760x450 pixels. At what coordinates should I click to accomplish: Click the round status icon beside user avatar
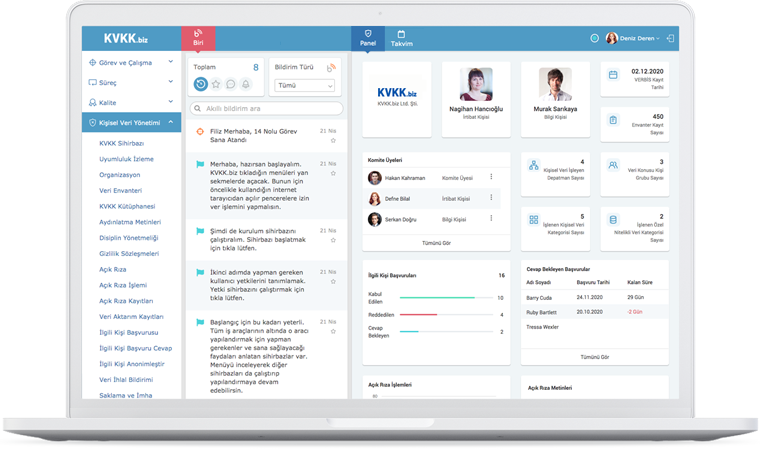click(594, 38)
